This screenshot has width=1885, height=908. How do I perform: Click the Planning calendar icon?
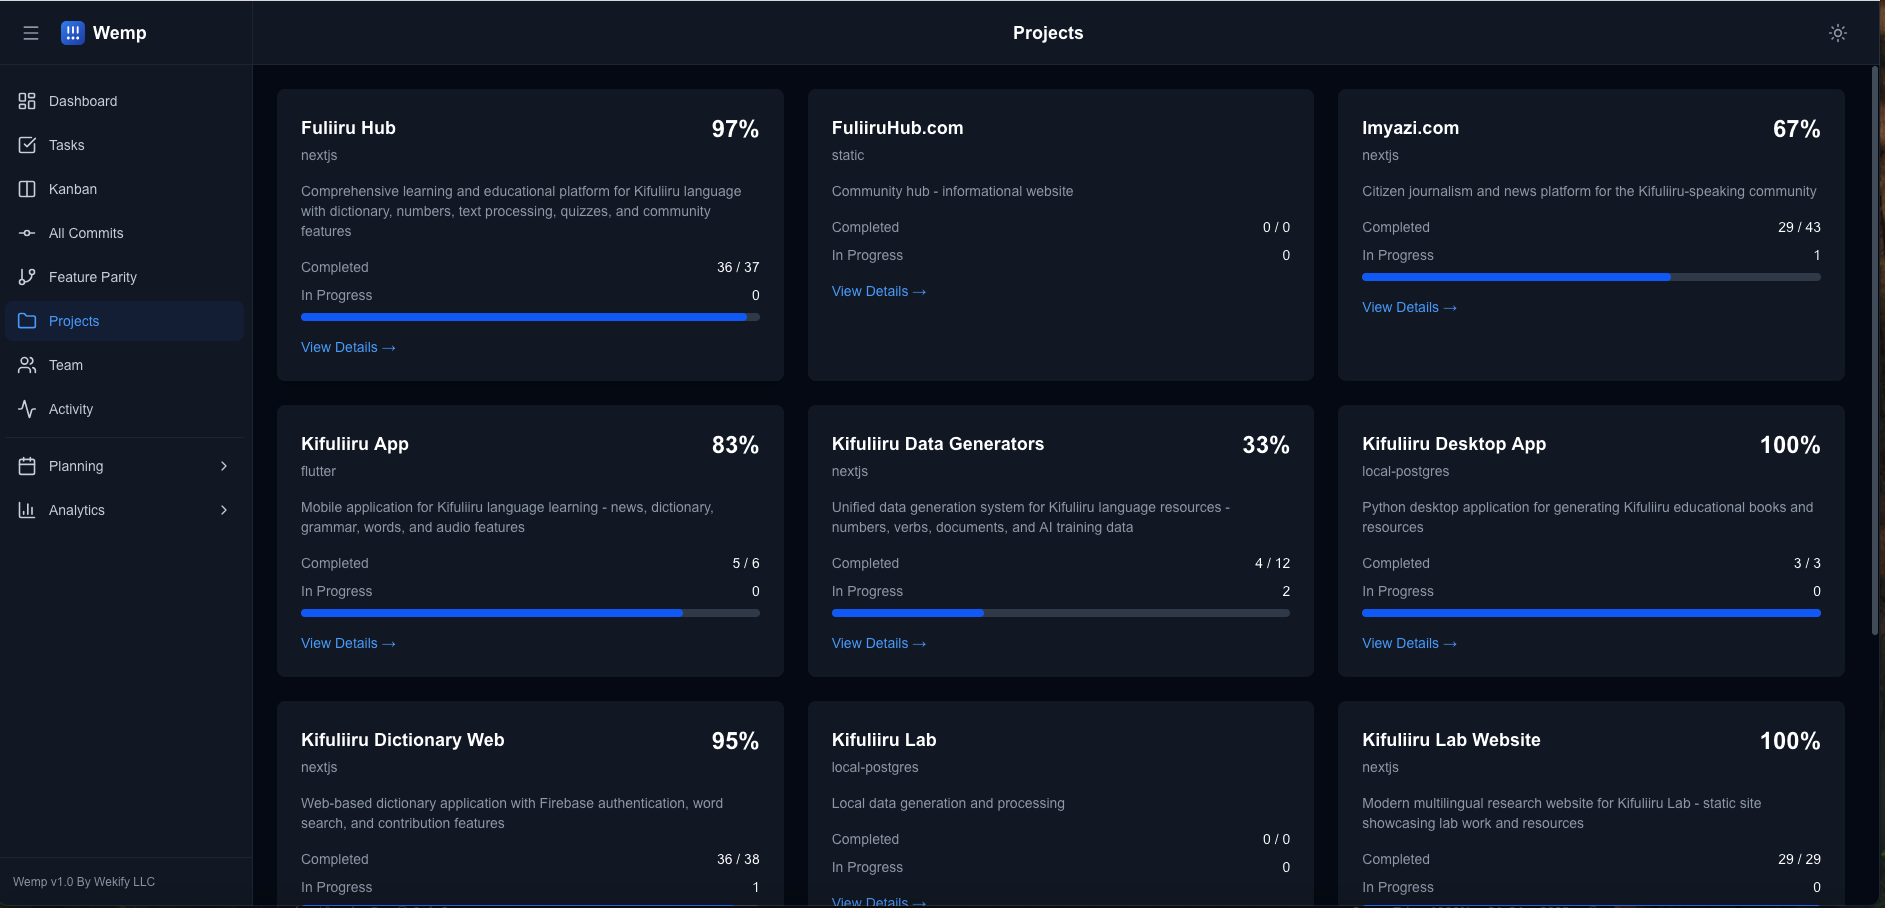point(27,466)
